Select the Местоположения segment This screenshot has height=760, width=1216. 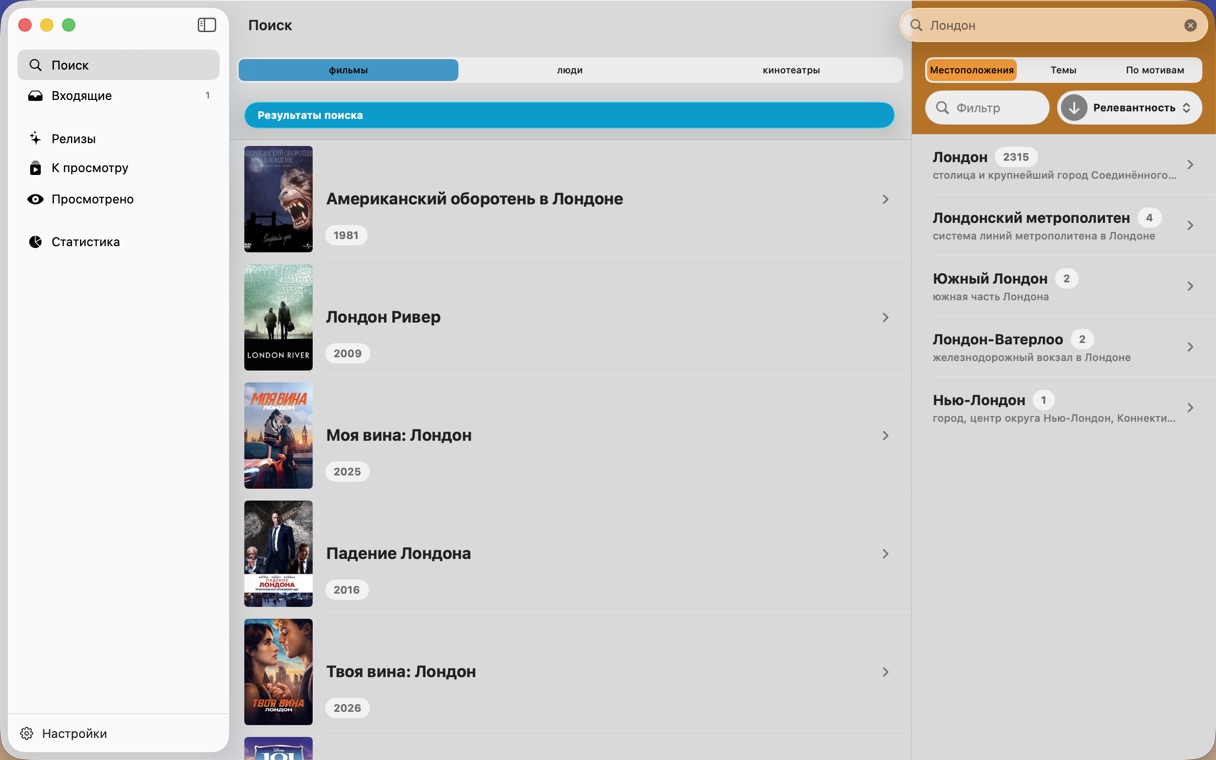point(972,70)
